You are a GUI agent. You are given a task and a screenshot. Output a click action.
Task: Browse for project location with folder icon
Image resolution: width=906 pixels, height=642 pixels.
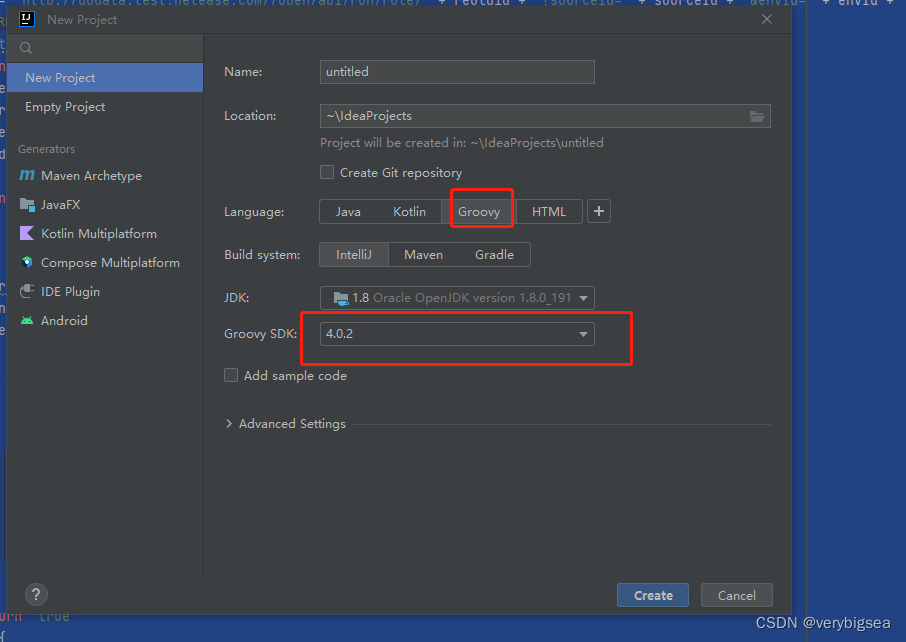click(x=757, y=116)
